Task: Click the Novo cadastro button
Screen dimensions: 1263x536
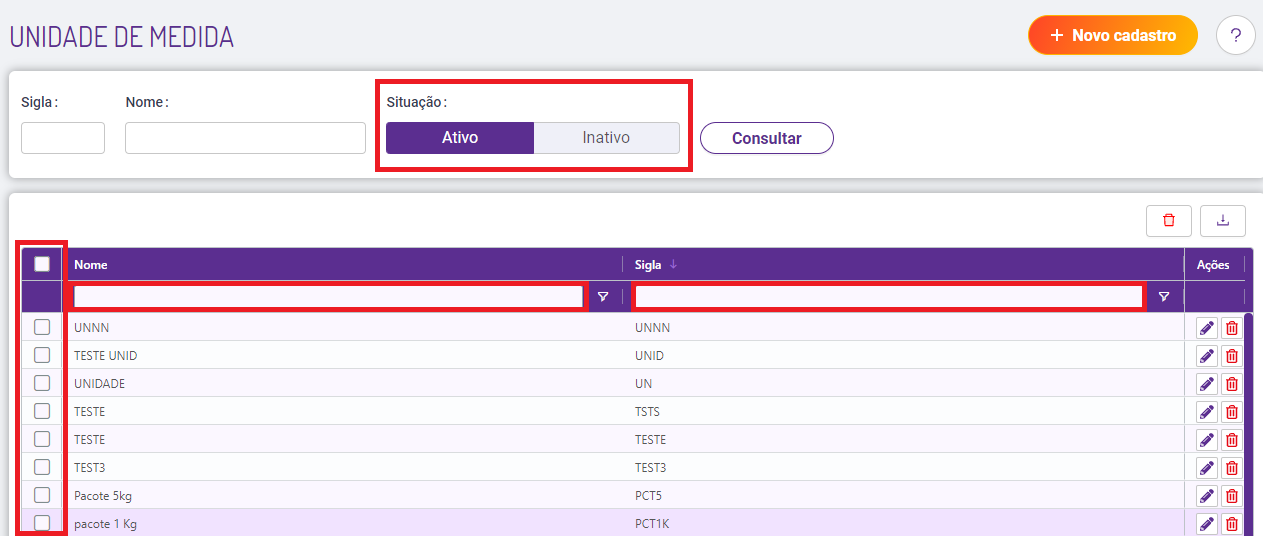Action: (1112, 36)
